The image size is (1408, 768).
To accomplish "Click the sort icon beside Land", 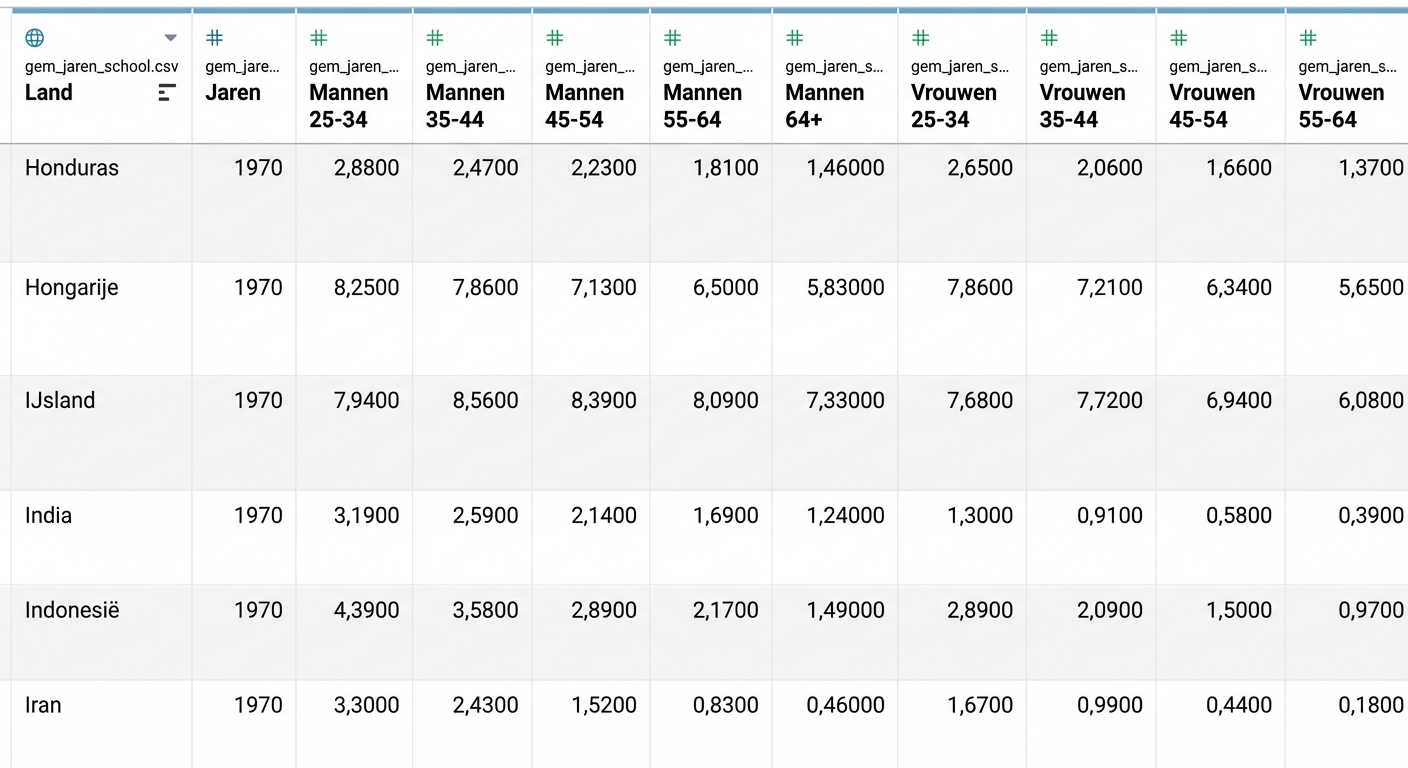I will [167, 93].
